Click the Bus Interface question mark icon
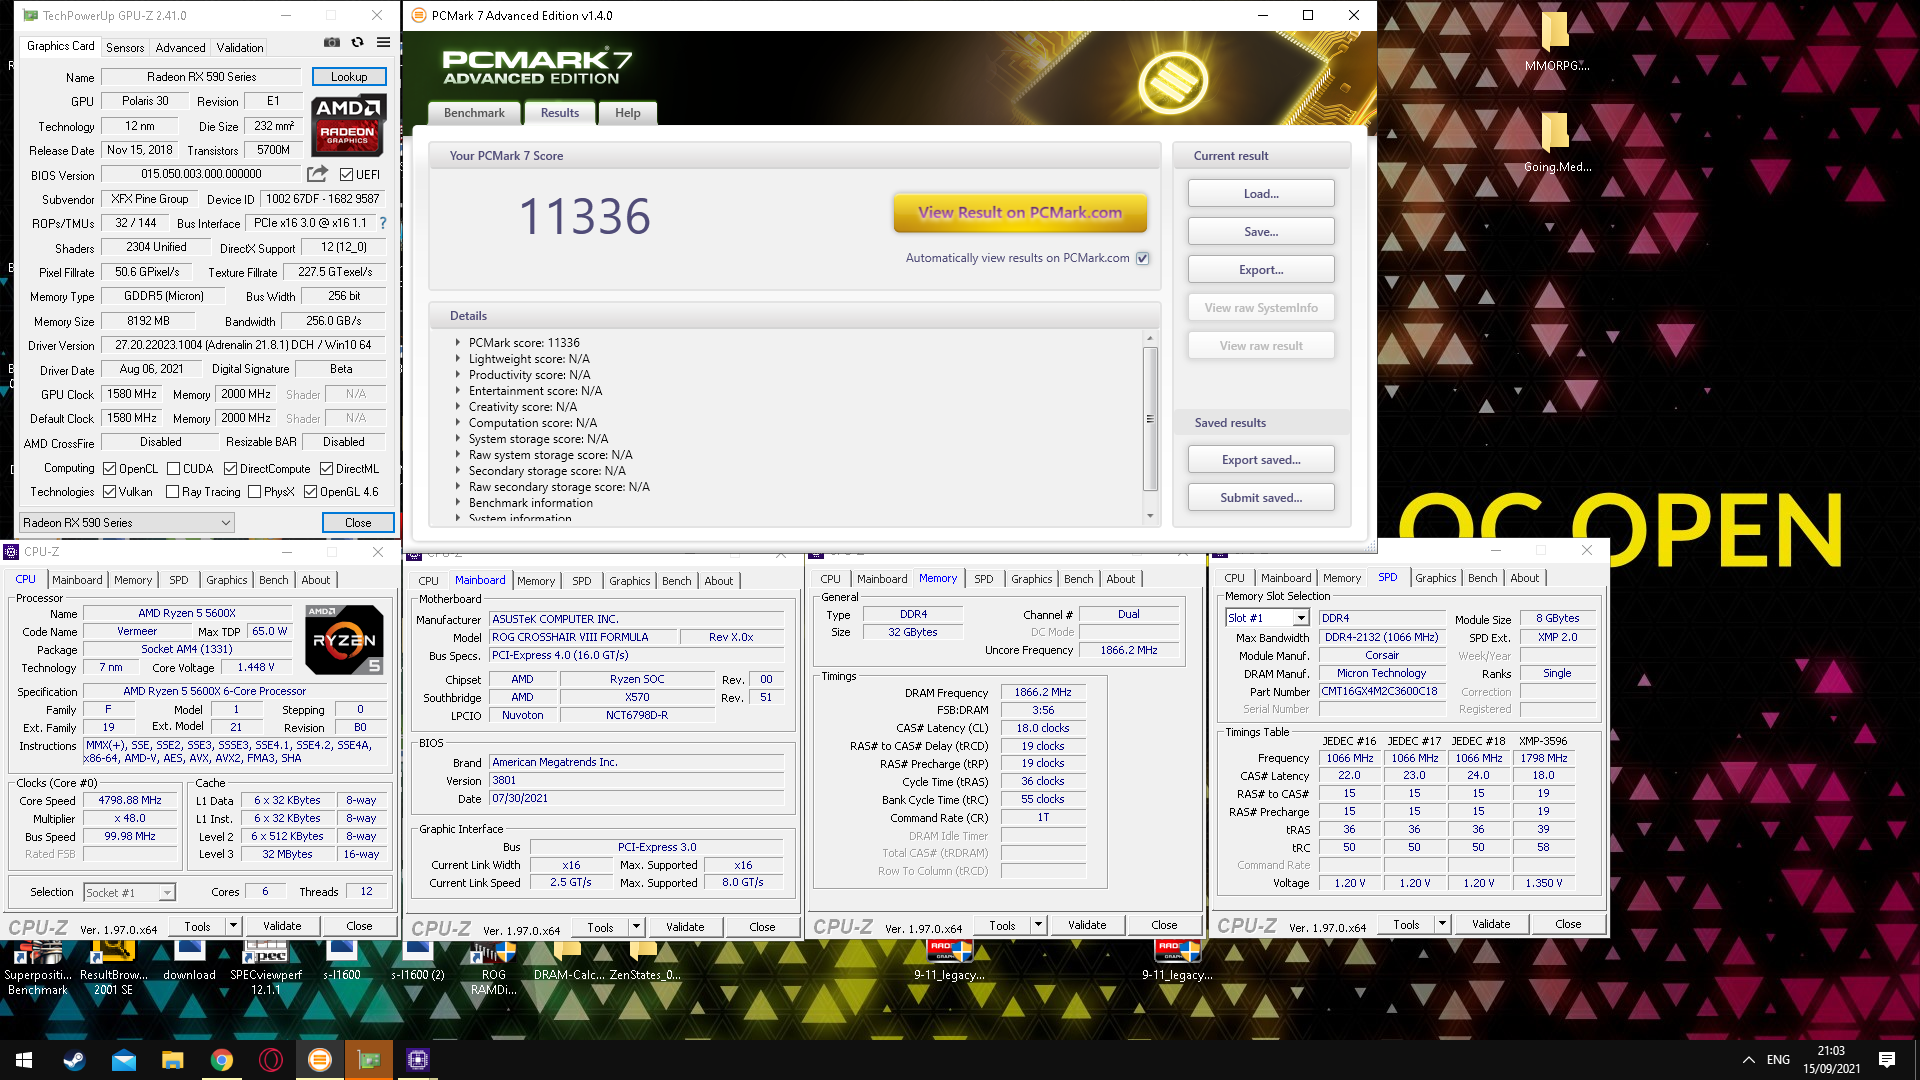 [x=382, y=223]
